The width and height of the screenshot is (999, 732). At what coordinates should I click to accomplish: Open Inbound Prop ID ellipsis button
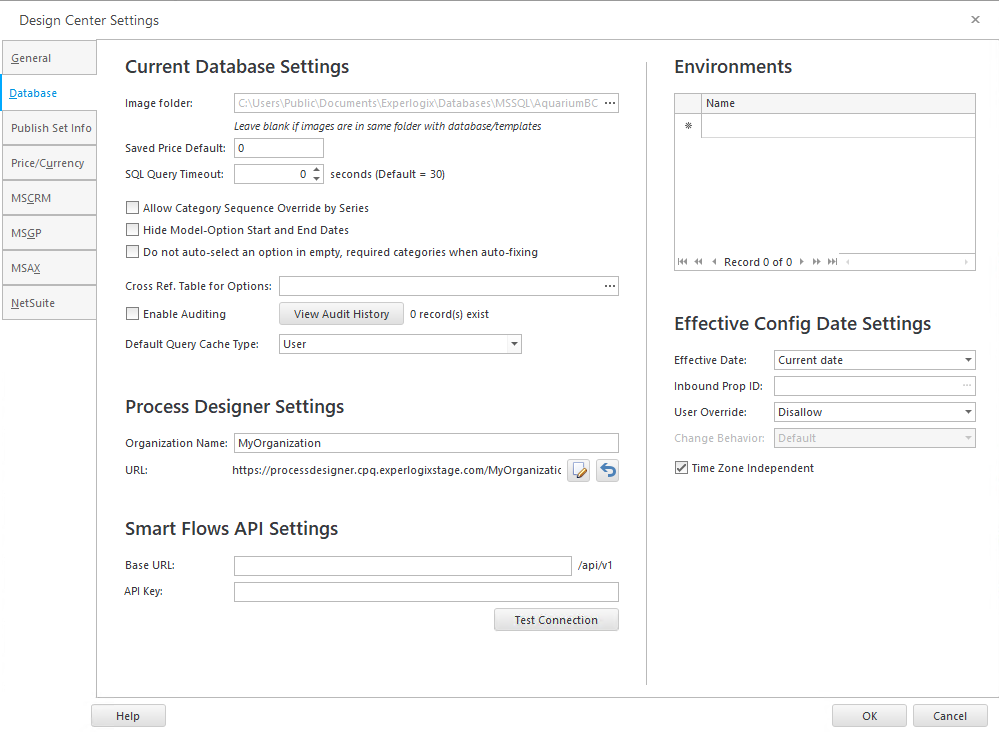click(967, 386)
